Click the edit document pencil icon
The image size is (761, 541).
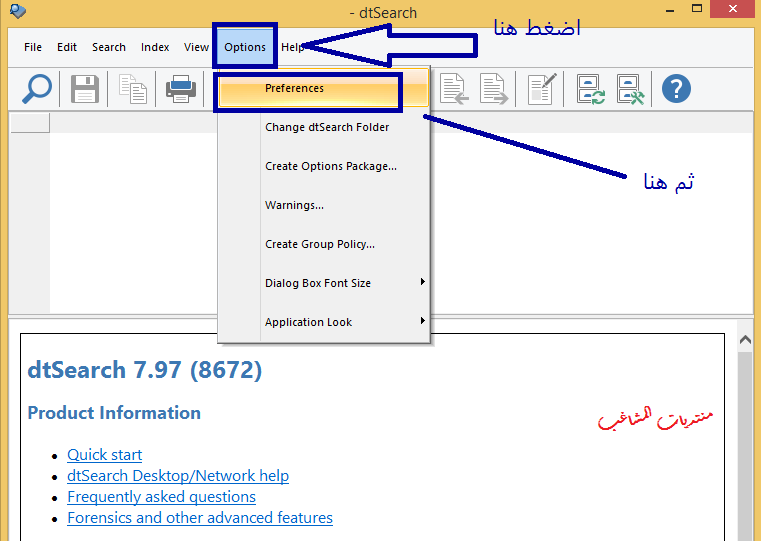pyautogui.click(x=541, y=89)
